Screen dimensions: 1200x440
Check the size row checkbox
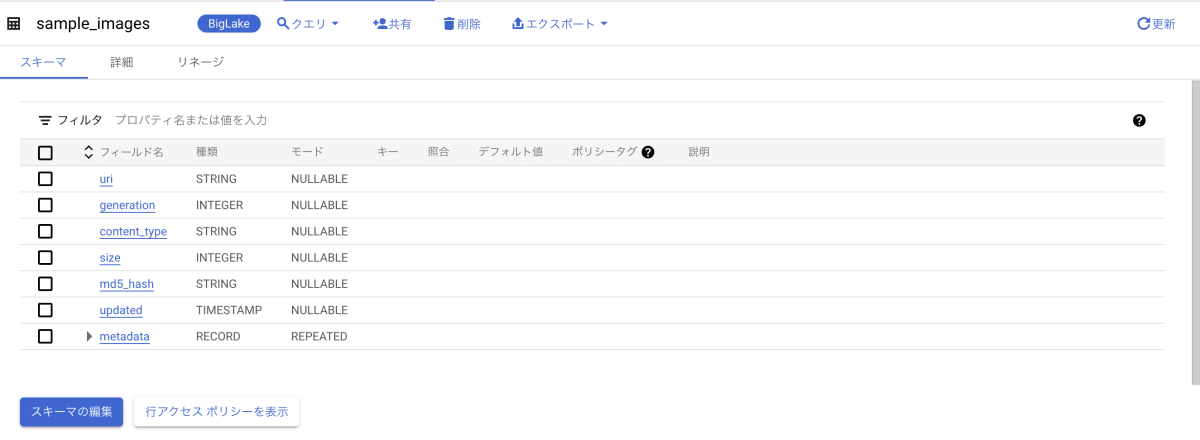click(x=45, y=258)
